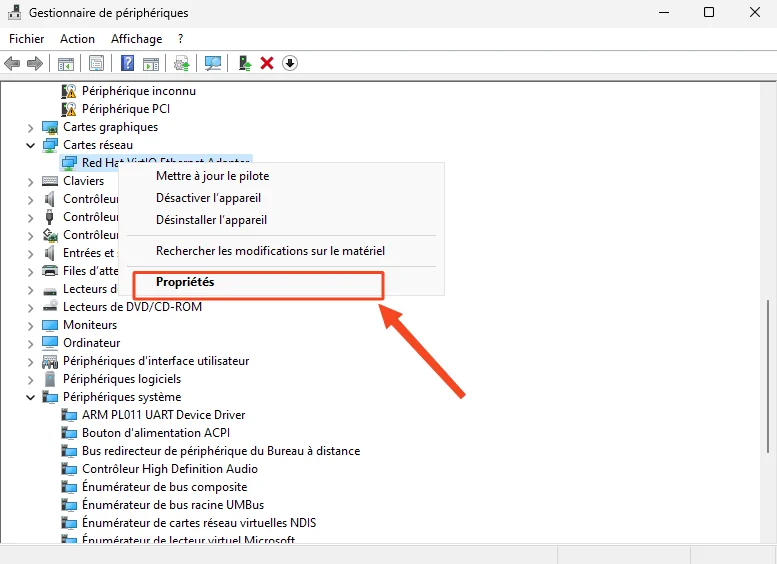This screenshot has width=777, height=564.
Task: Expand the Lecteurs de DVD/CD-ROM node
Action: tap(31, 307)
